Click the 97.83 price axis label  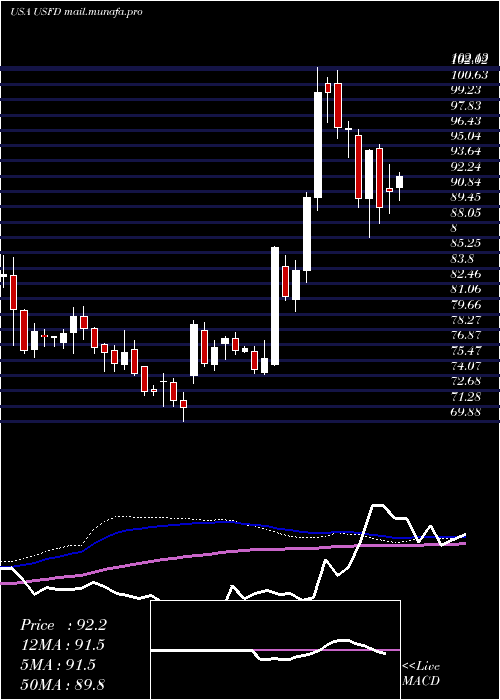pyautogui.click(x=466, y=105)
